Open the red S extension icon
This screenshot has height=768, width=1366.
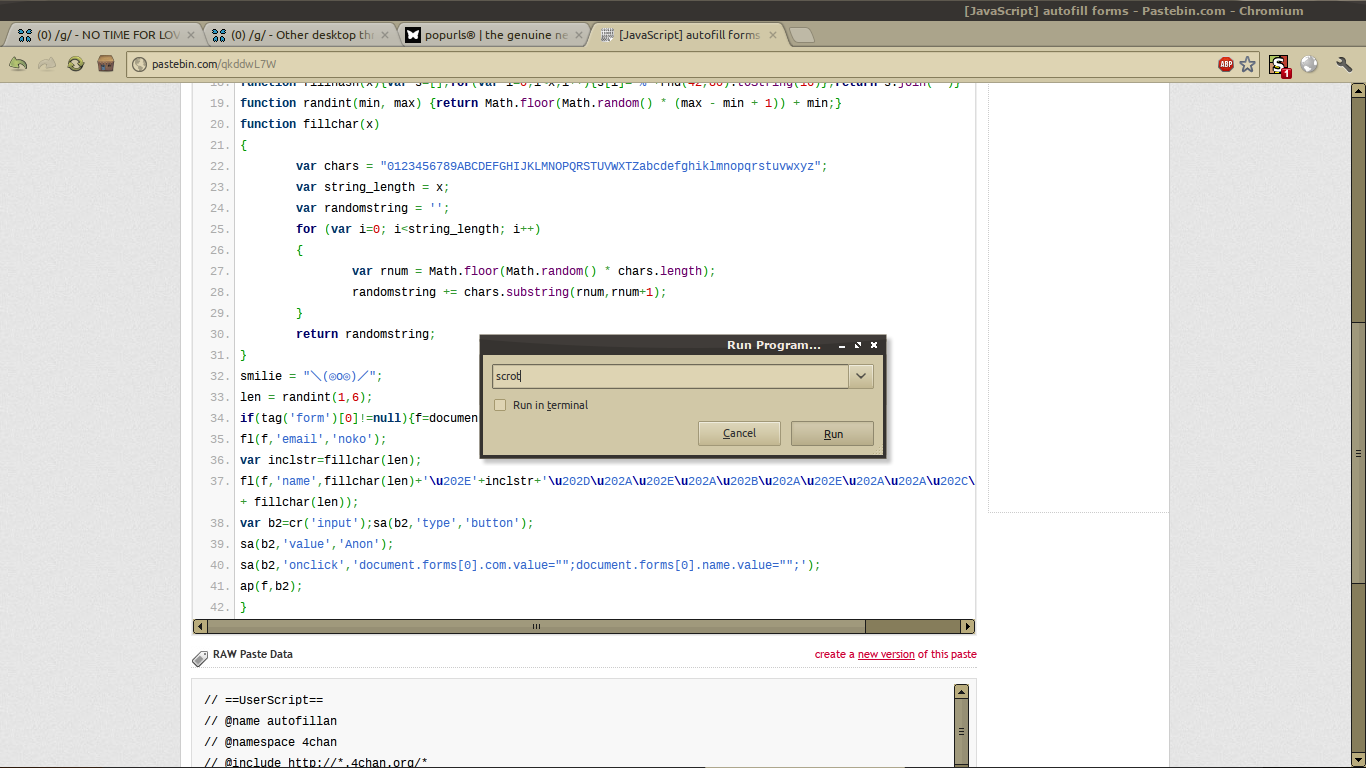[x=1279, y=65]
